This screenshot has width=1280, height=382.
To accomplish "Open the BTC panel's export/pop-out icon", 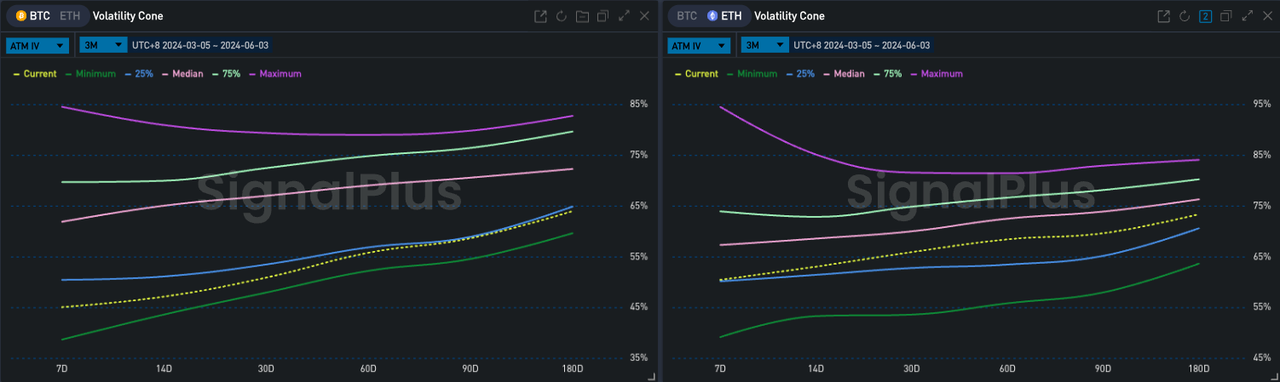I will click(541, 16).
